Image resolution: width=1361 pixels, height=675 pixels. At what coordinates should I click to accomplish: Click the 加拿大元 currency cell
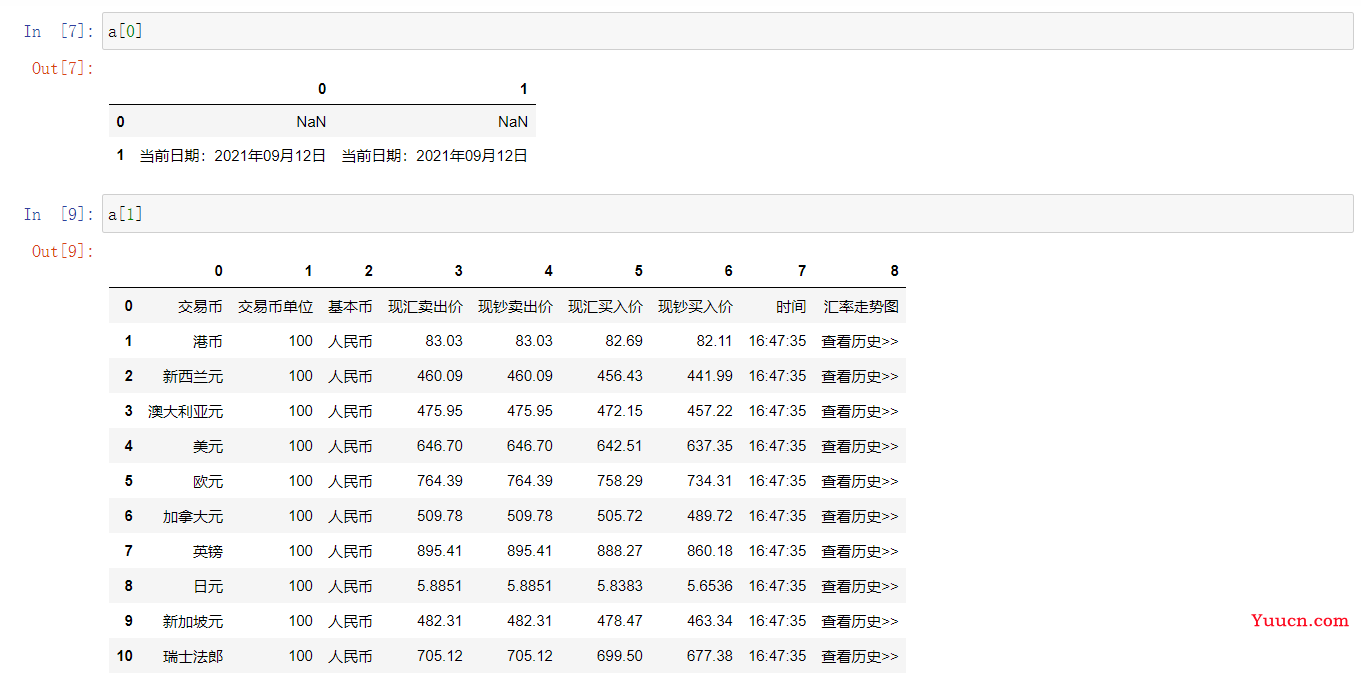193,516
